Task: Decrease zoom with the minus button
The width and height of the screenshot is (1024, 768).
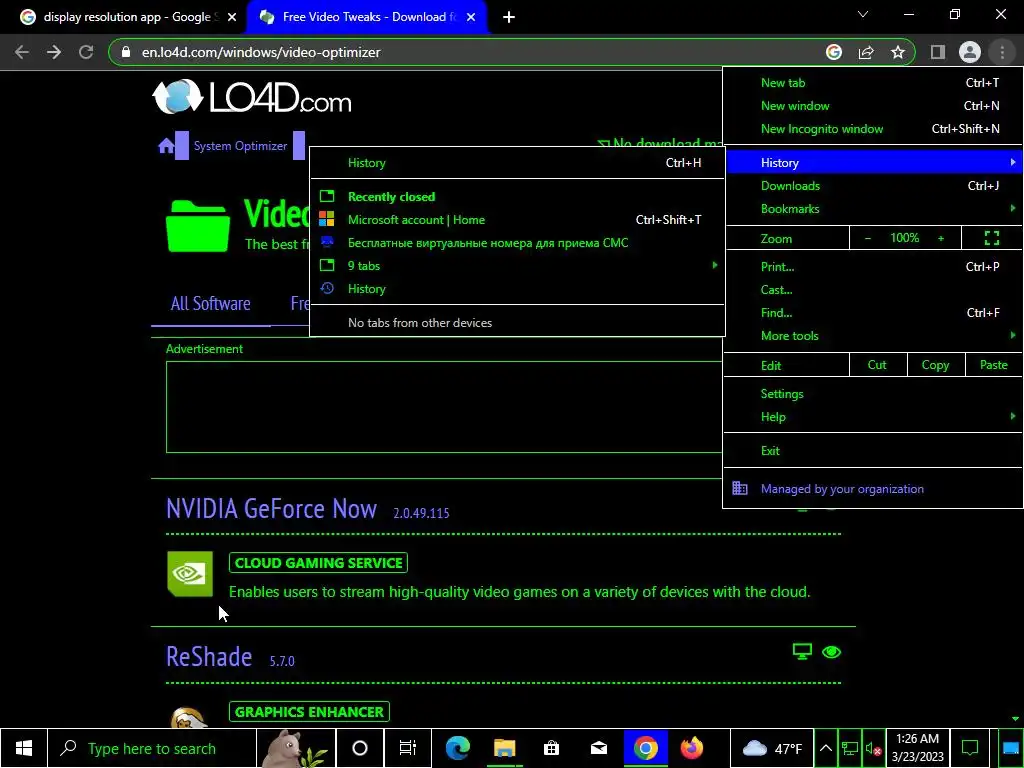Action: tap(867, 238)
